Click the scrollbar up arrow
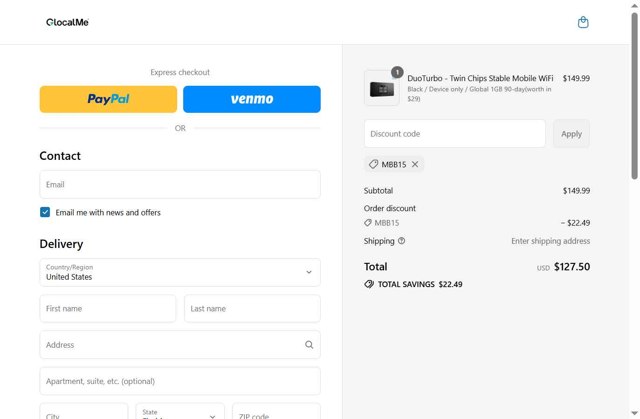This screenshot has width=640, height=419. click(x=635, y=5)
